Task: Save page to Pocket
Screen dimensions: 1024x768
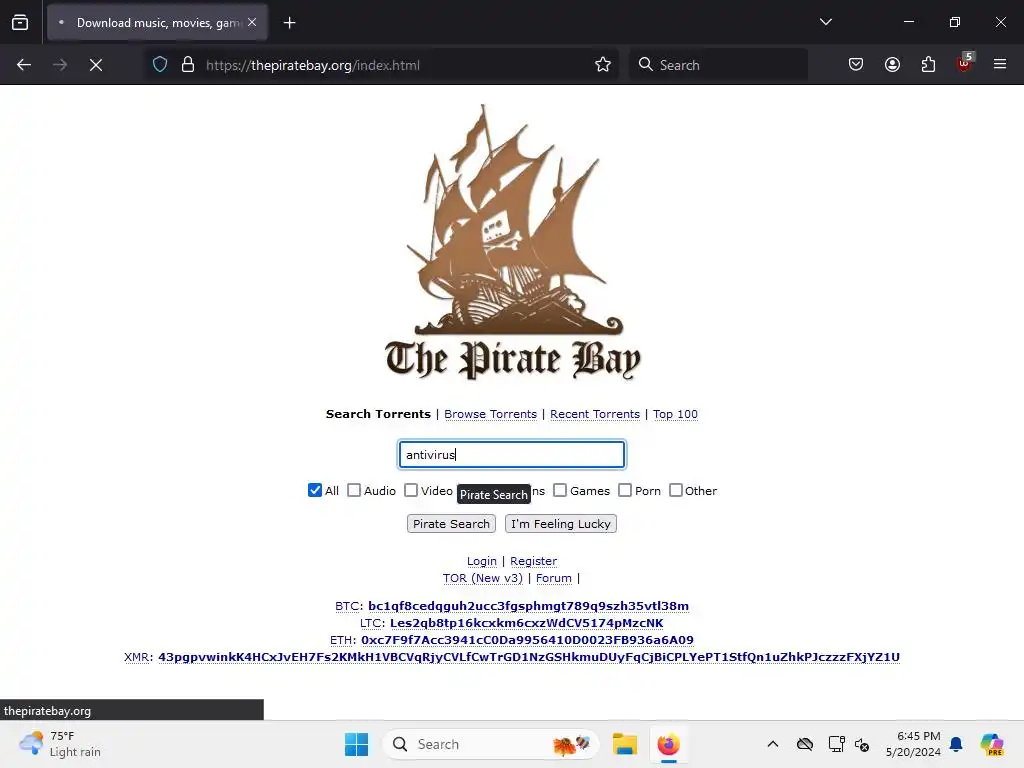Action: [x=856, y=65]
